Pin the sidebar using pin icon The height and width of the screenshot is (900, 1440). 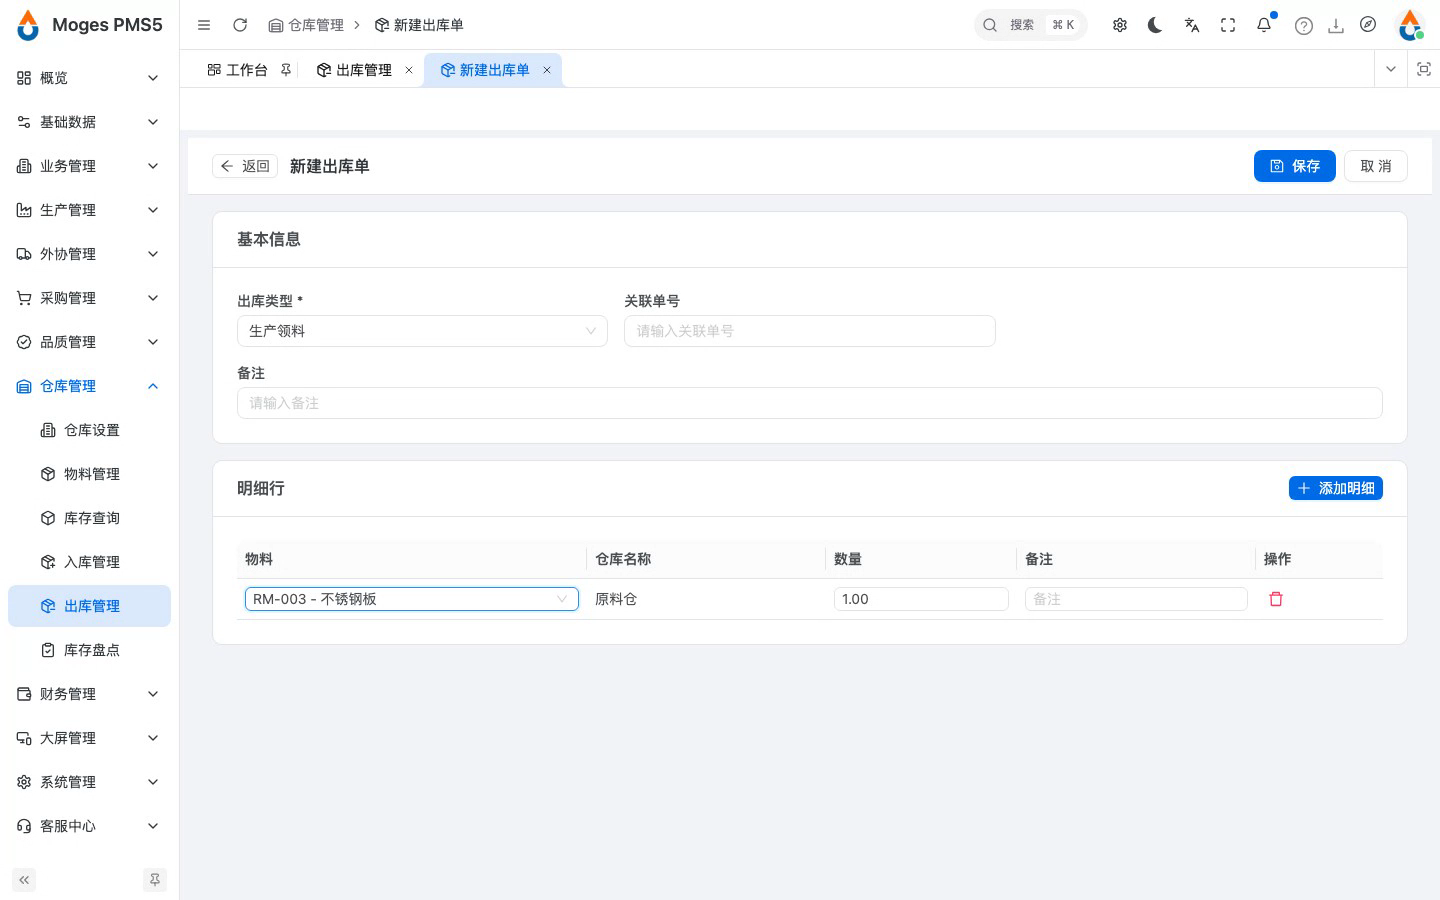pos(155,880)
